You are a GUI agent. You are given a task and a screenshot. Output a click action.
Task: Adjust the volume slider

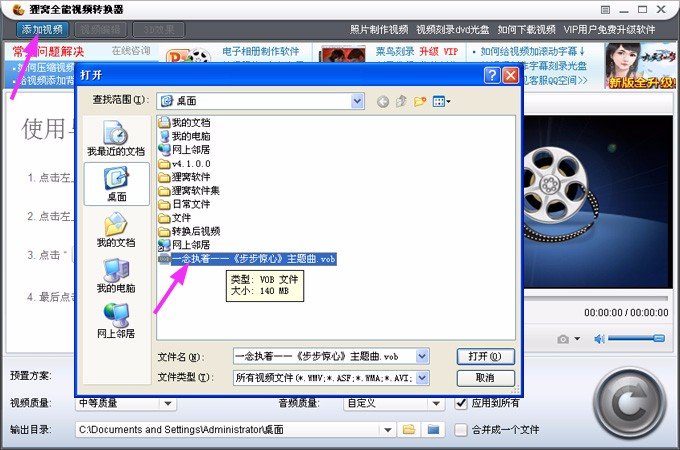pyautogui.click(x=636, y=338)
